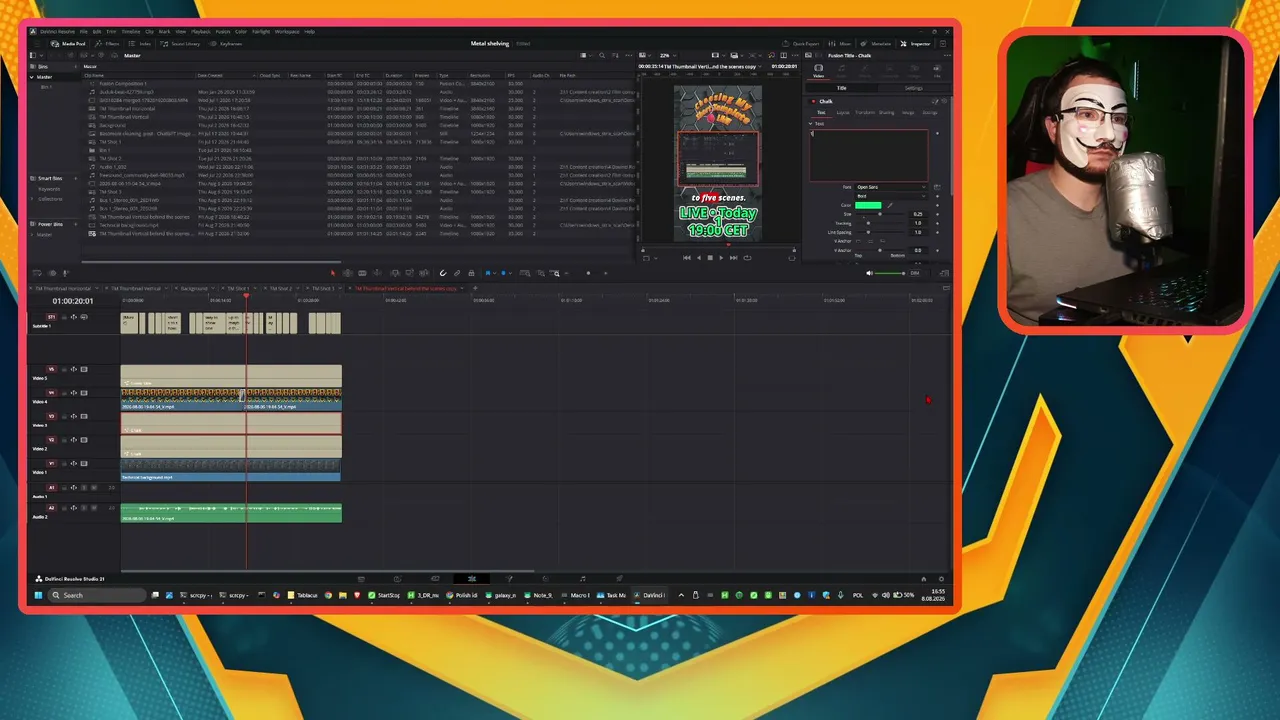
Task: Click the Stop button in viewer transport
Action: [x=710, y=258]
